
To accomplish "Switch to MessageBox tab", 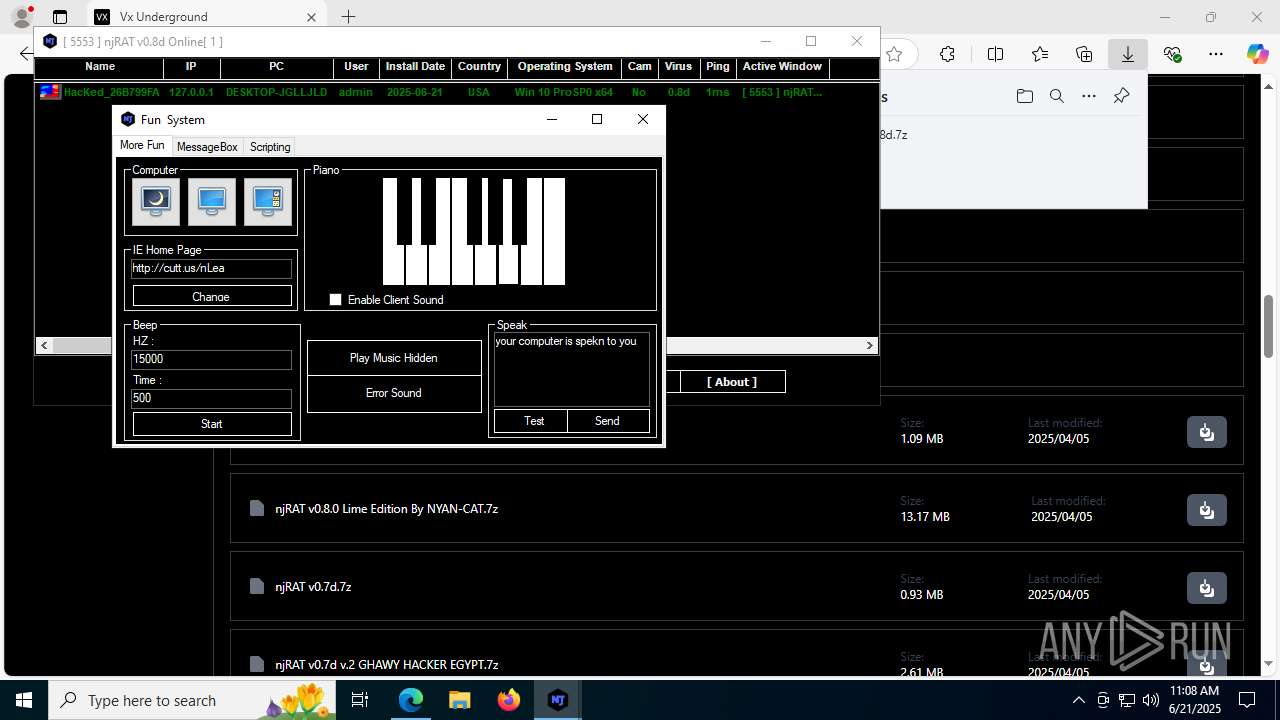I will point(207,146).
